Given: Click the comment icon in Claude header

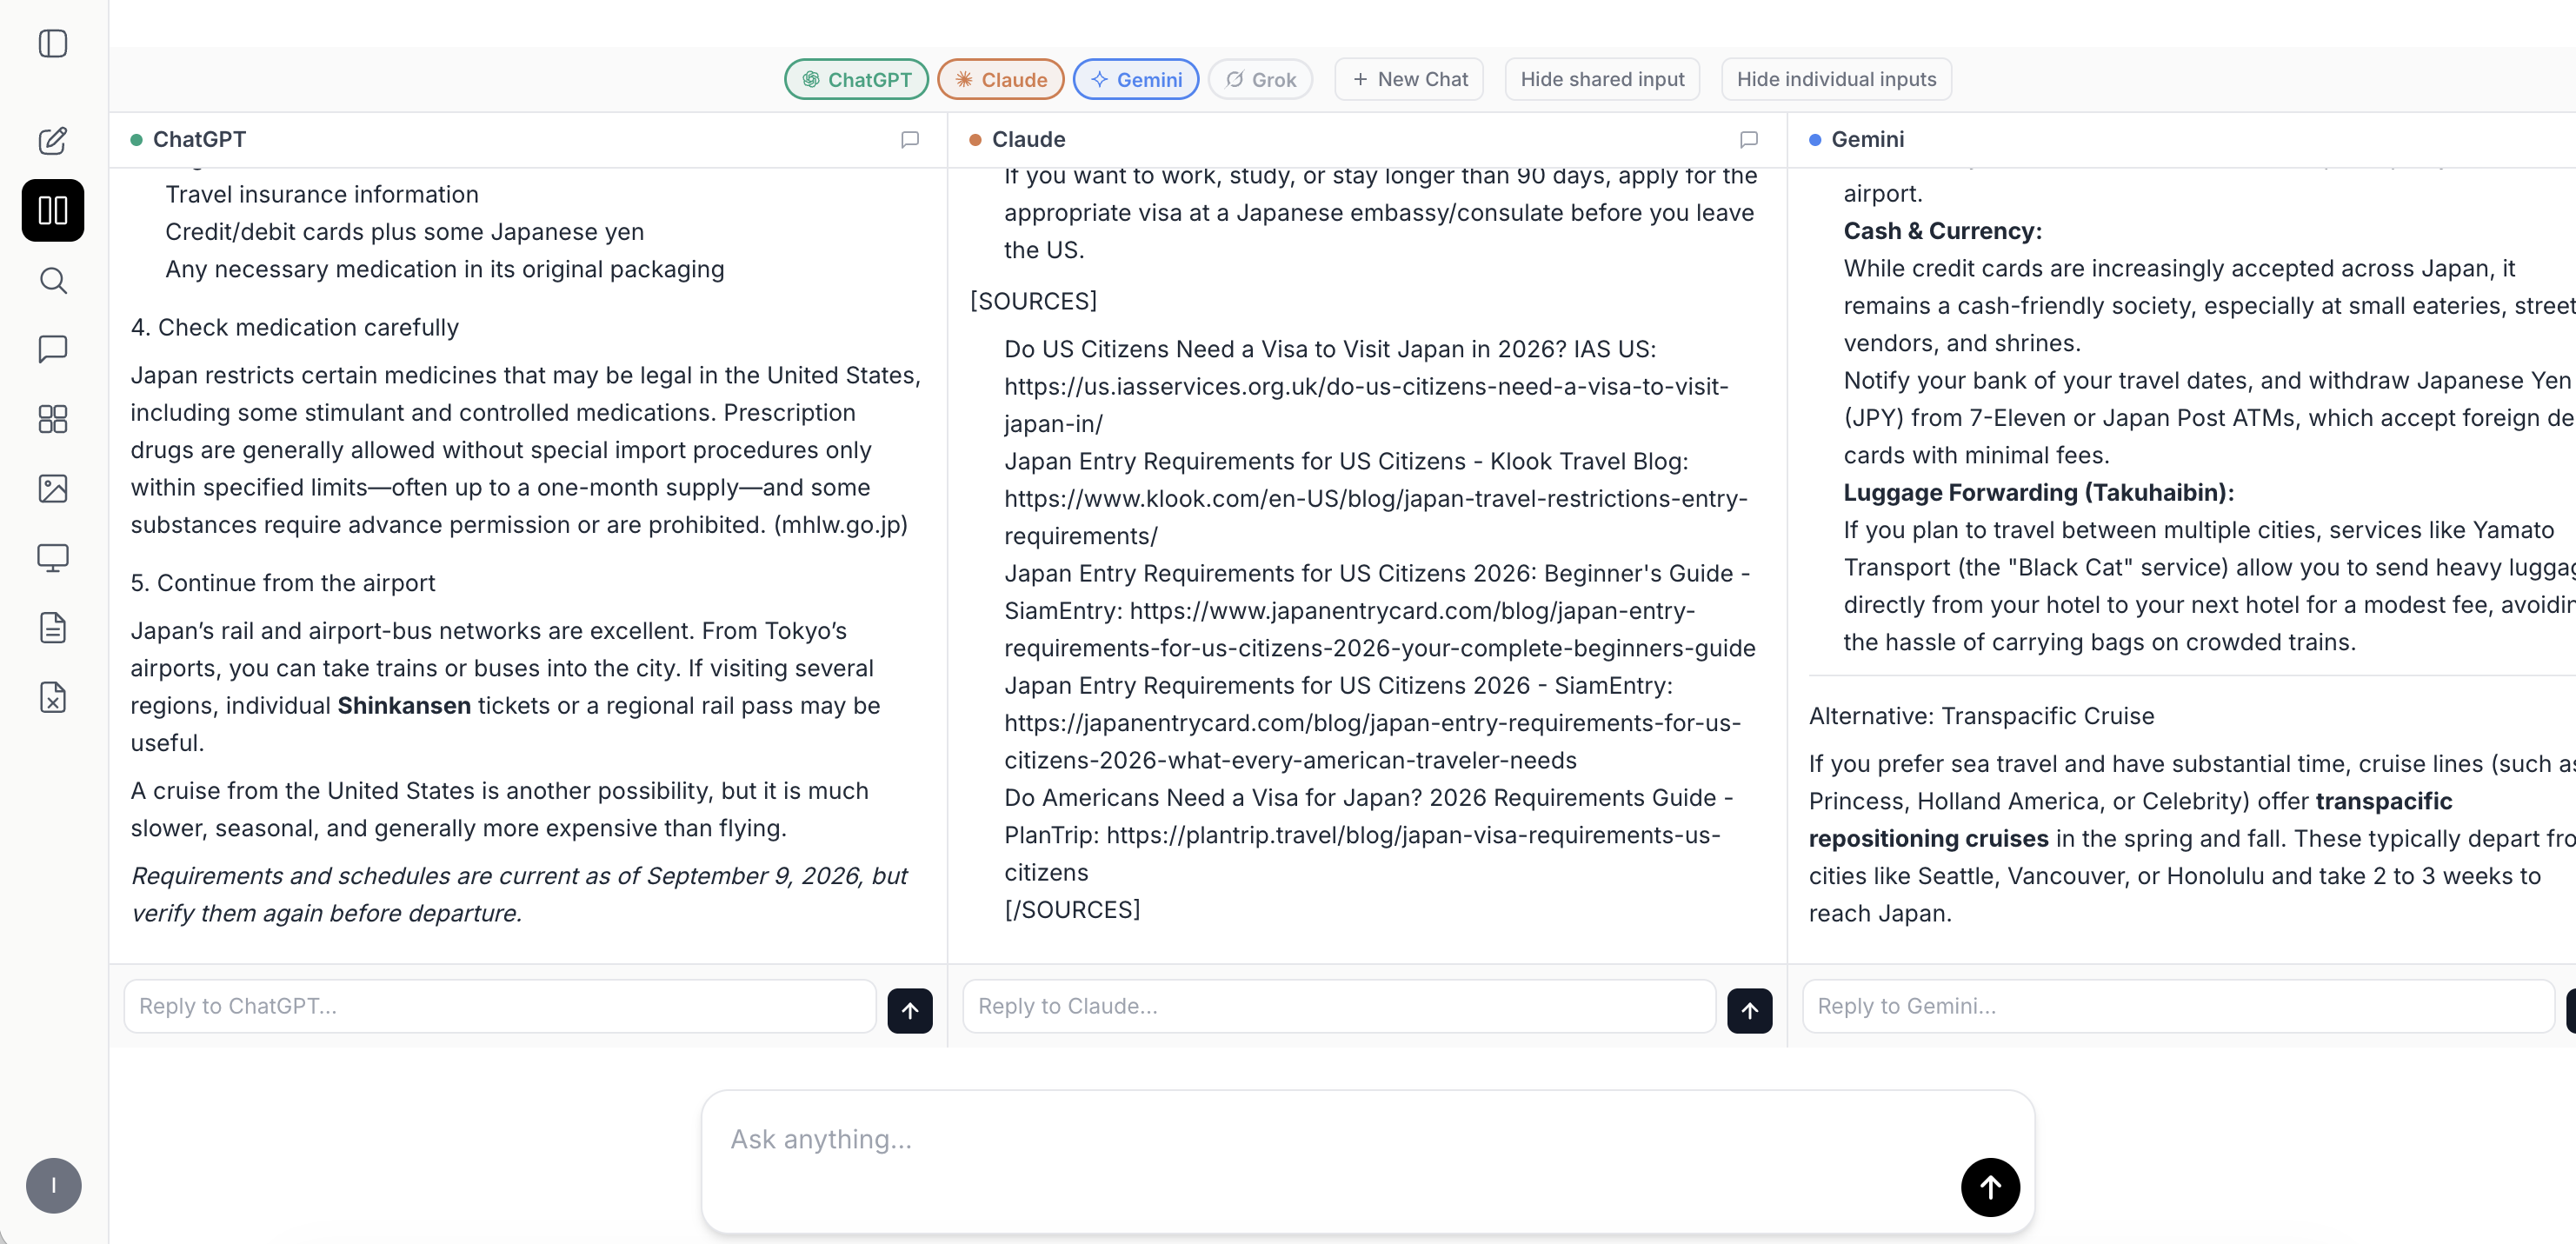Looking at the screenshot, I should [1749, 139].
